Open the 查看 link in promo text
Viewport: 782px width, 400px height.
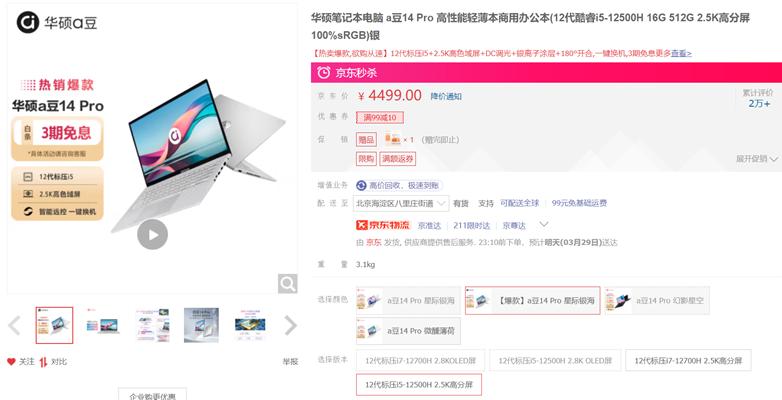tap(681, 53)
